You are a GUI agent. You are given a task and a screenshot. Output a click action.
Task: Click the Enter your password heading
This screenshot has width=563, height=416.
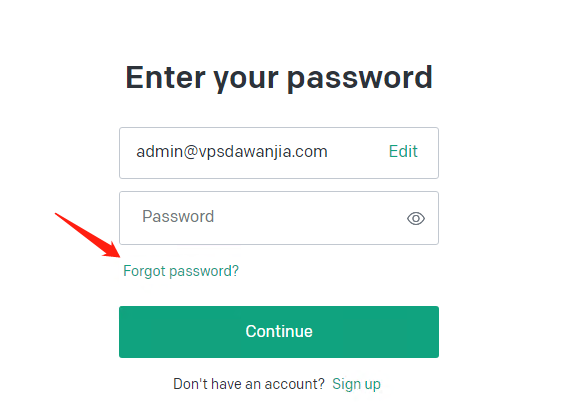(279, 78)
